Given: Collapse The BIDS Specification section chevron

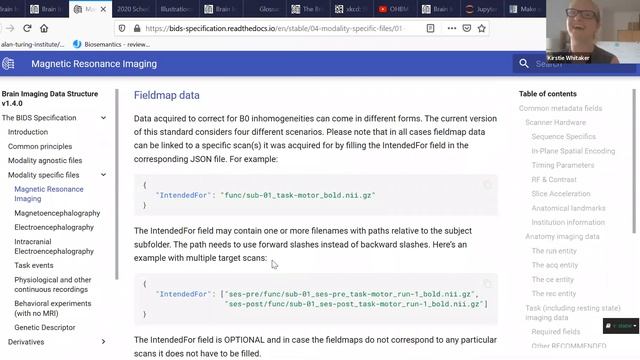Looking at the screenshot, I should [104, 118].
